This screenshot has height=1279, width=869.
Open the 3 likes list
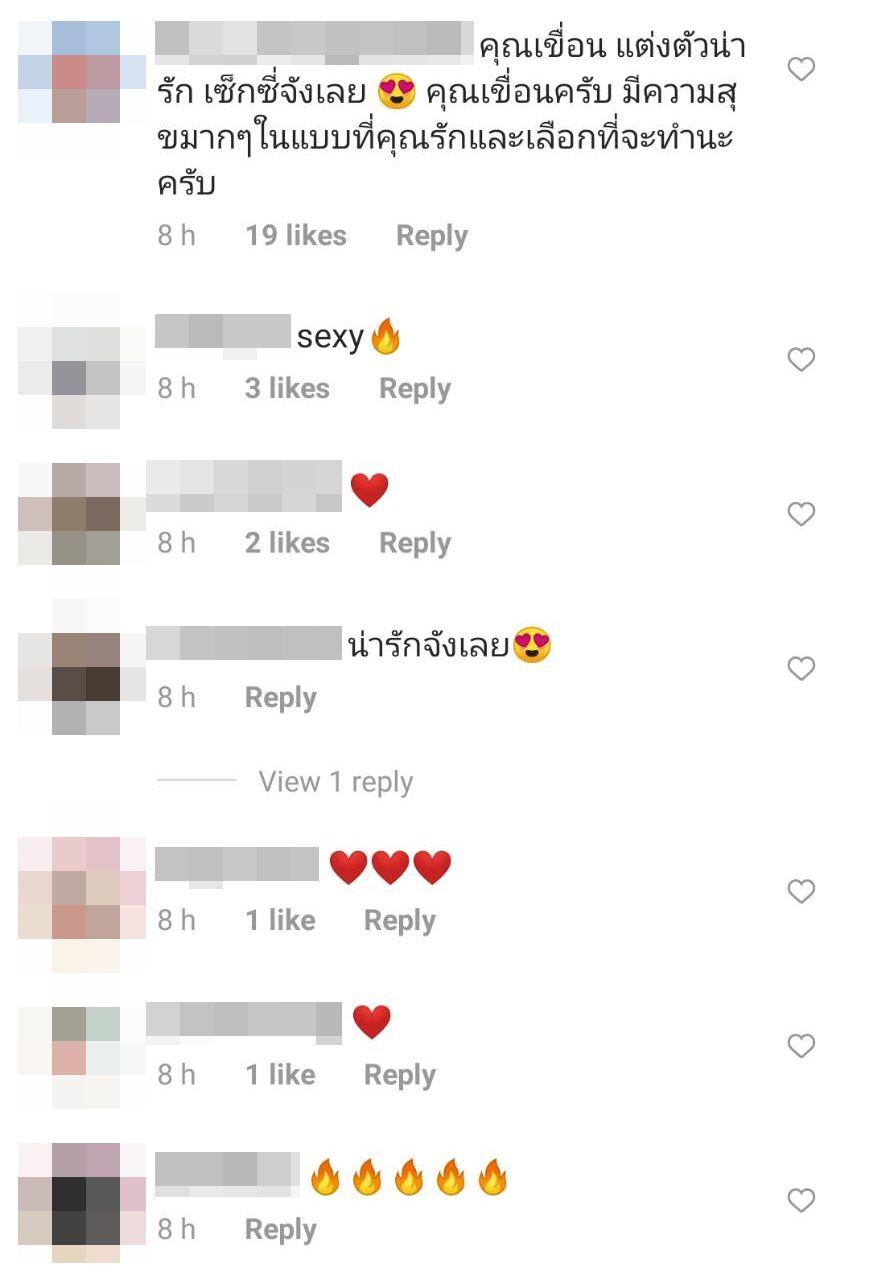(x=287, y=389)
